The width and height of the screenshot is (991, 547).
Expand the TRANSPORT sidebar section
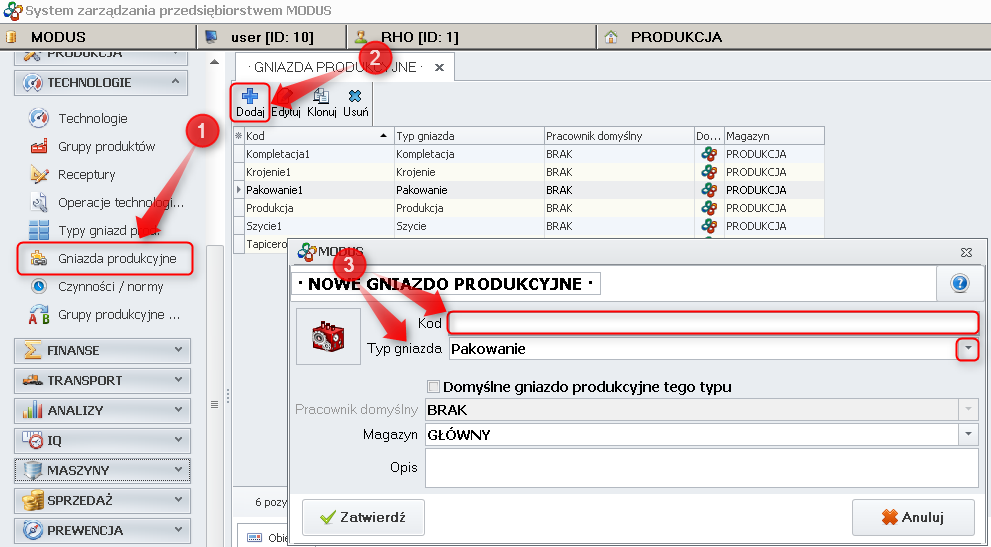pyautogui.click(x=102, y=380)
